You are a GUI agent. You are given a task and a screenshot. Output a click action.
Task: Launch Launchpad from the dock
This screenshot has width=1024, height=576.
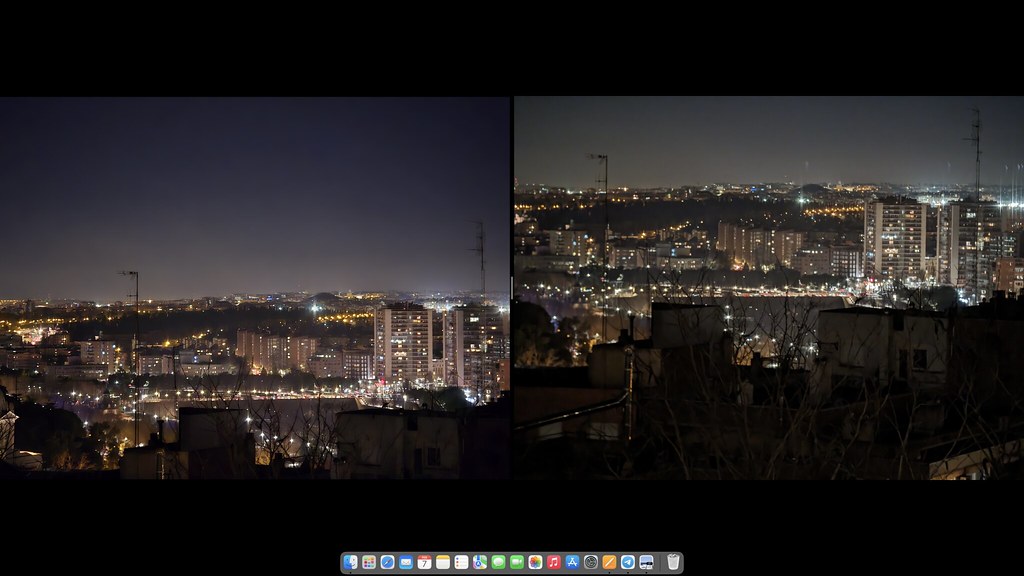(x=369, y=562)
